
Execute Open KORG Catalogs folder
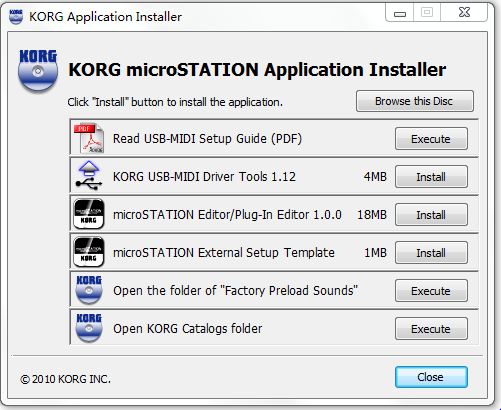pos(431,329)
